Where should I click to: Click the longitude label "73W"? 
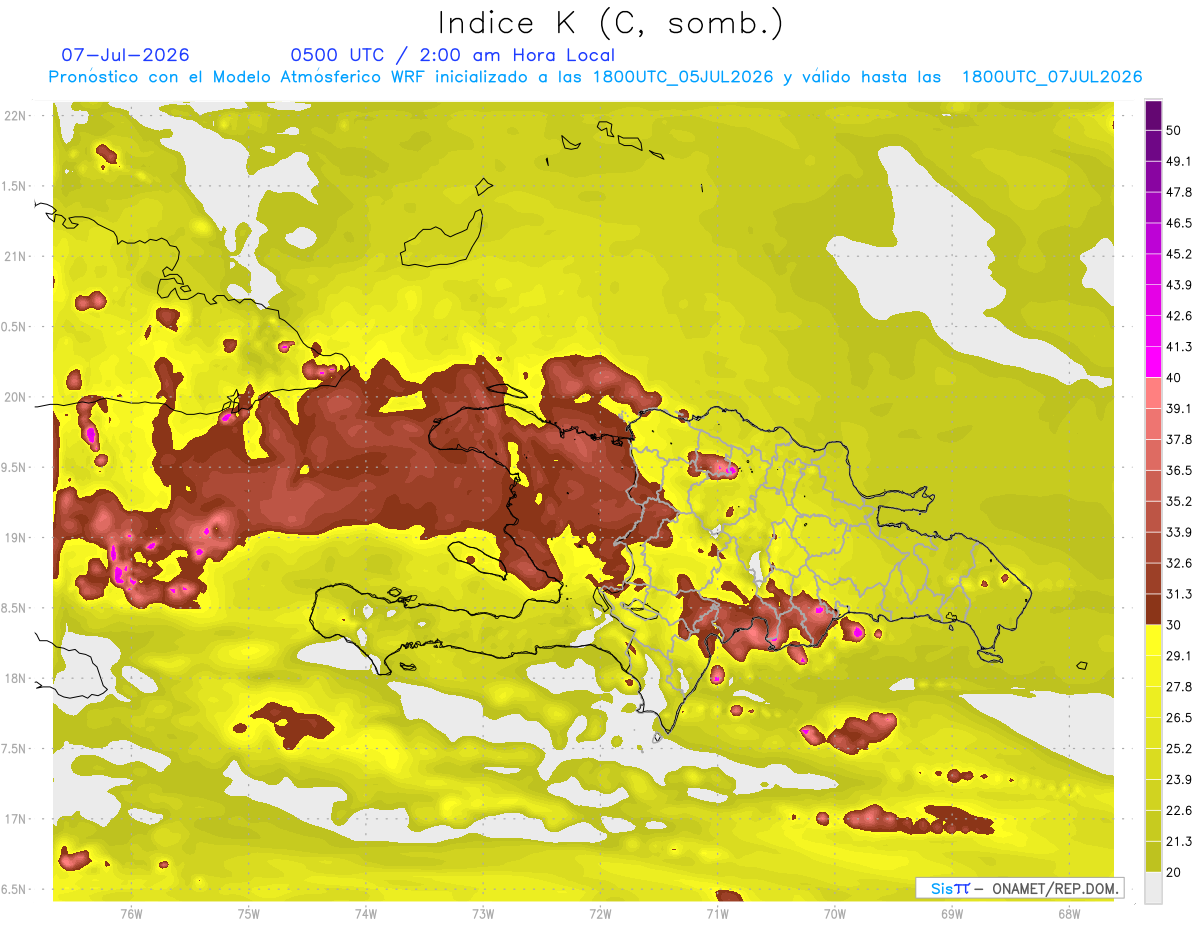[483, 913]
